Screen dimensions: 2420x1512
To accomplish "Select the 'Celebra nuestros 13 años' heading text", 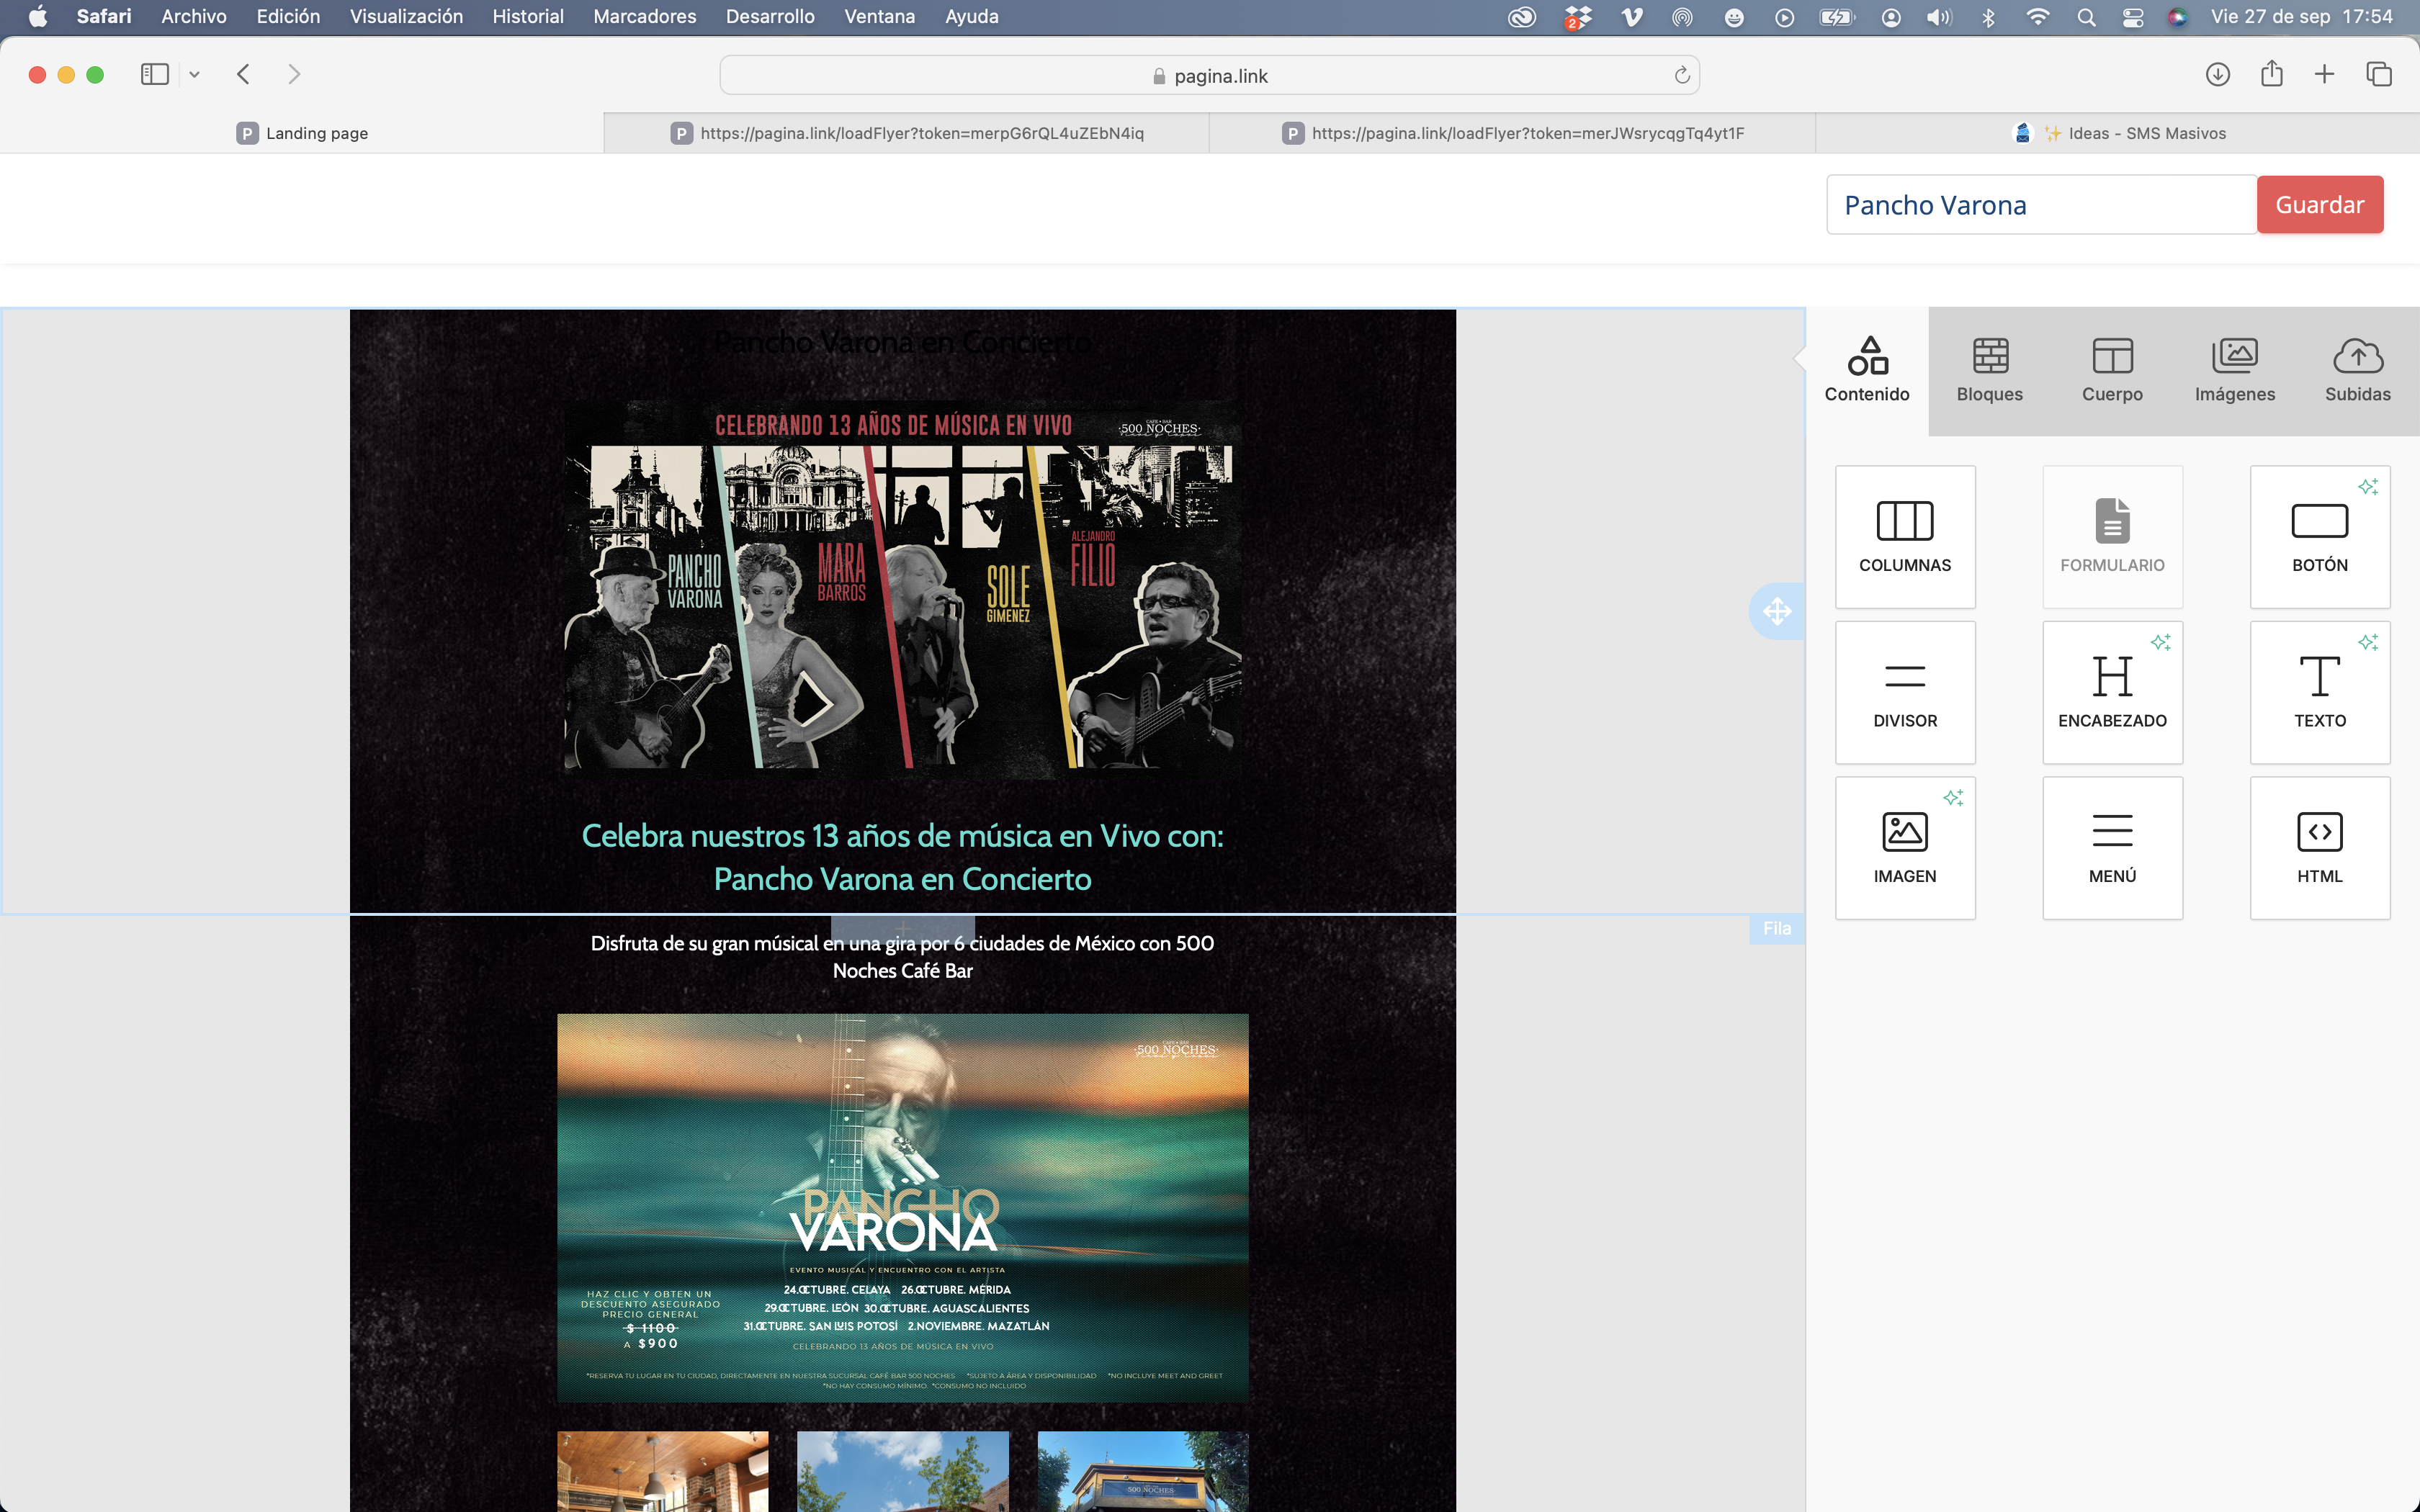I will (903, 857).
